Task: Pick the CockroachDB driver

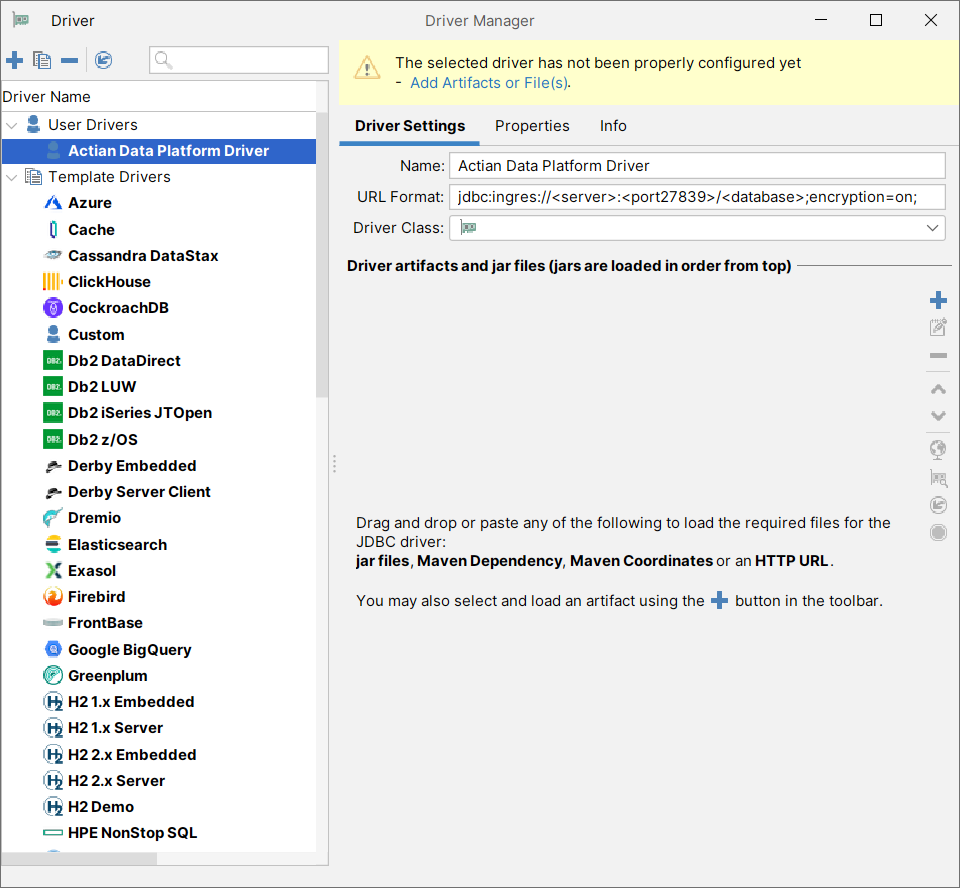Action: (x=118, y=307)
